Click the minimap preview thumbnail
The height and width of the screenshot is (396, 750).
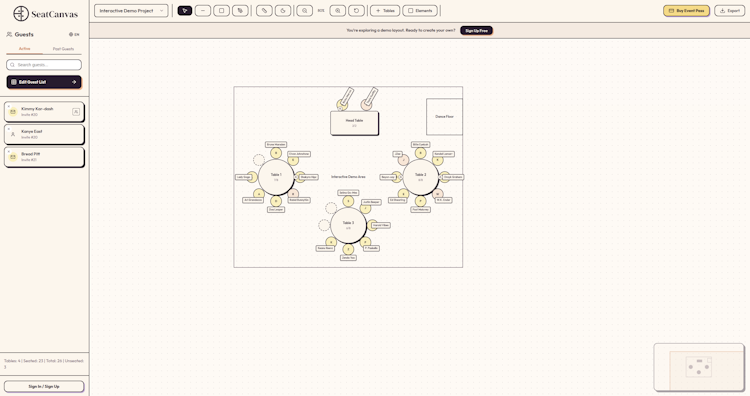click(699, 367)
